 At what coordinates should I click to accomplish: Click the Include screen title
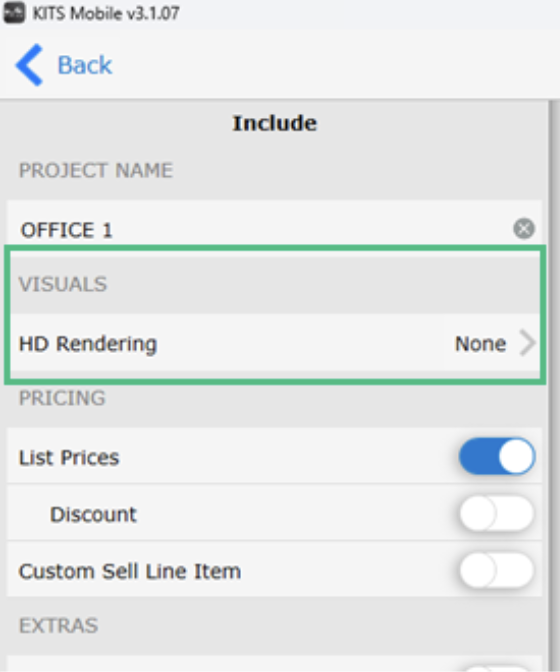click(275, 123)
